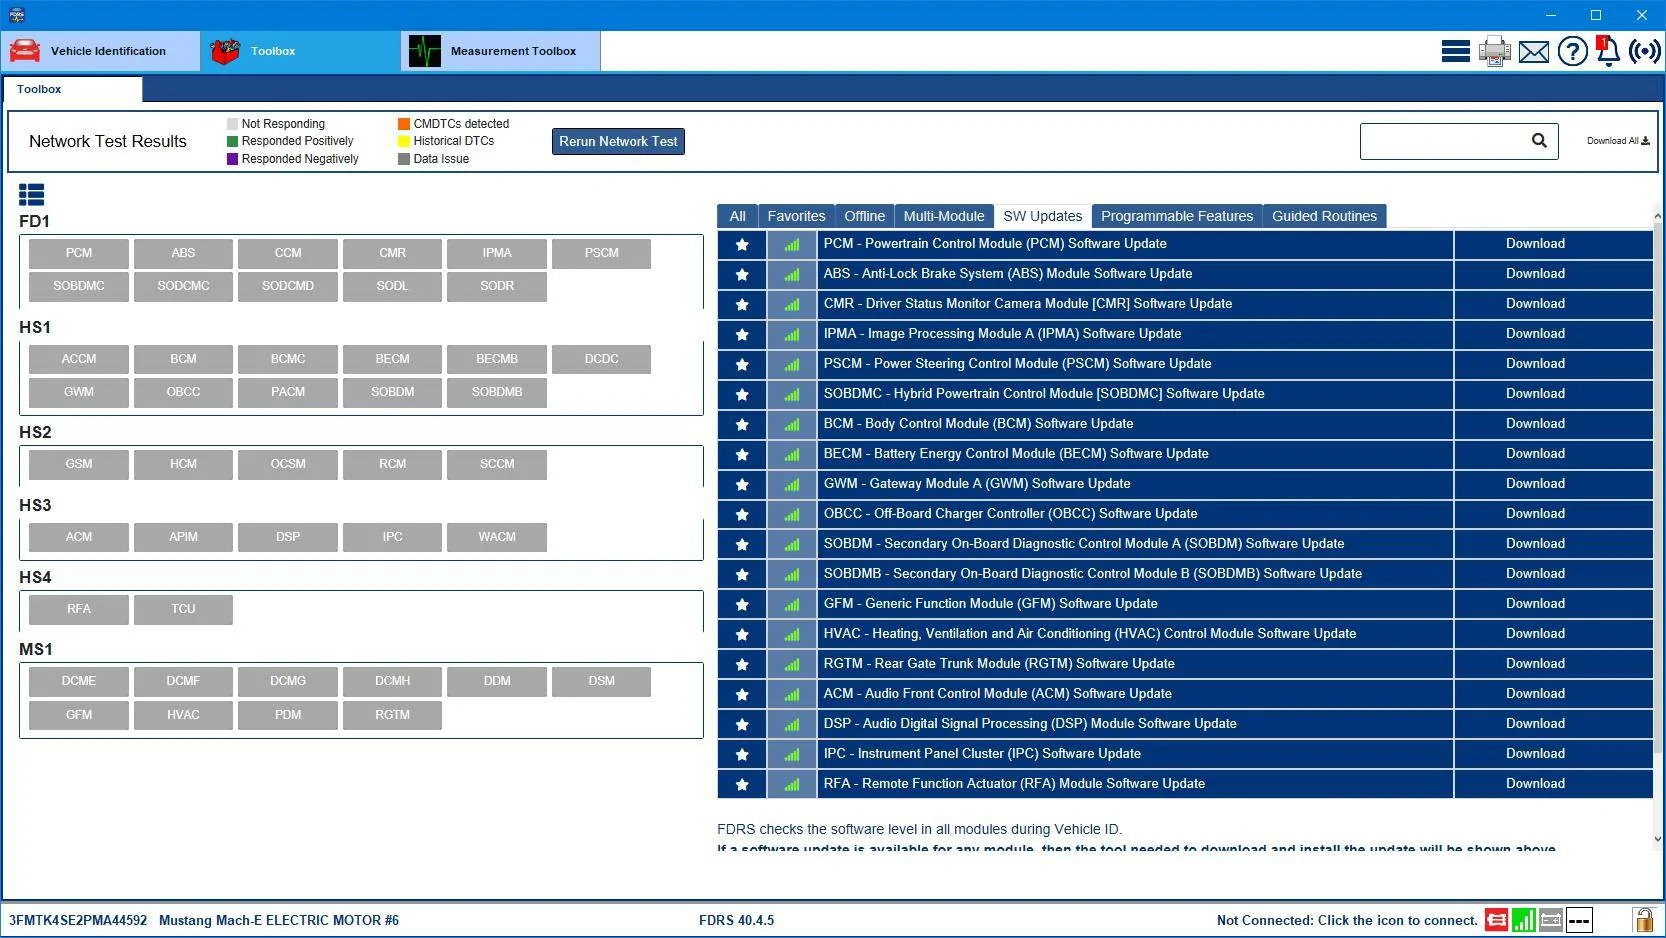Click the Responded Positively green legend swatch

(233, 142)
